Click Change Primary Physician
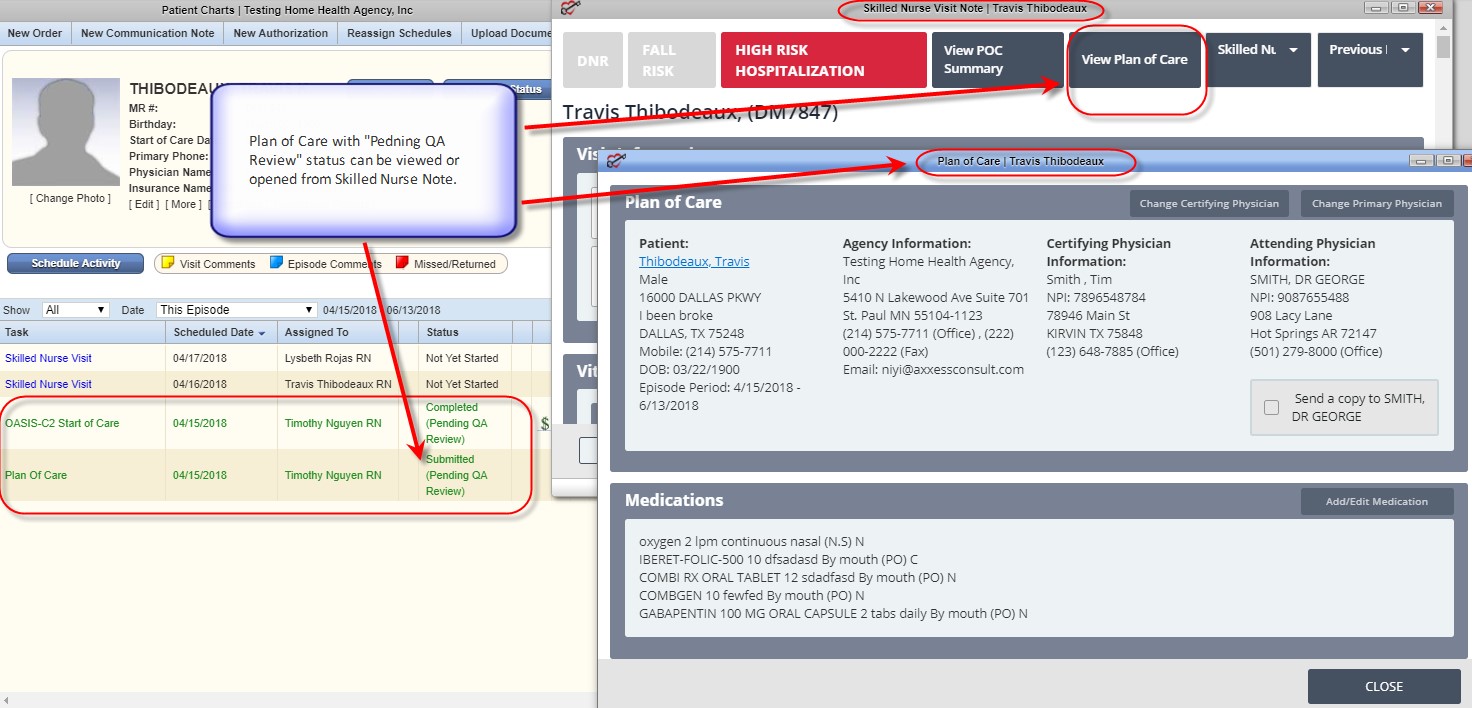Viewport: 1472px width, 708px height. point(1377,204)
